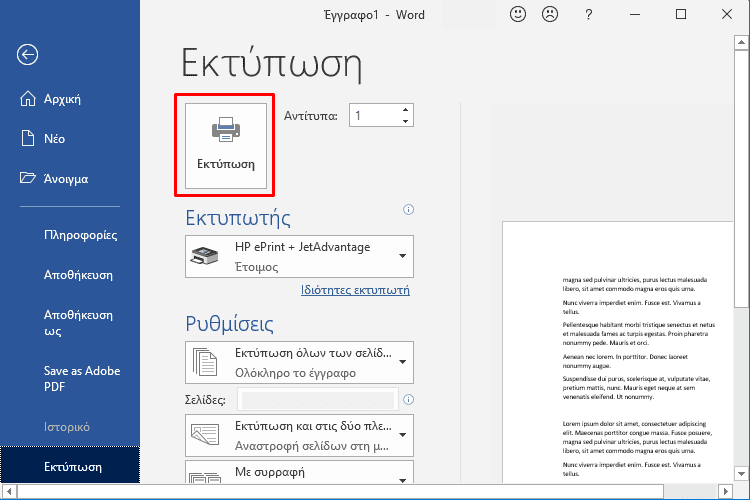Click the print preview page
The height and width of the screenshot is (500, 750).
click(x=618, y=352)
